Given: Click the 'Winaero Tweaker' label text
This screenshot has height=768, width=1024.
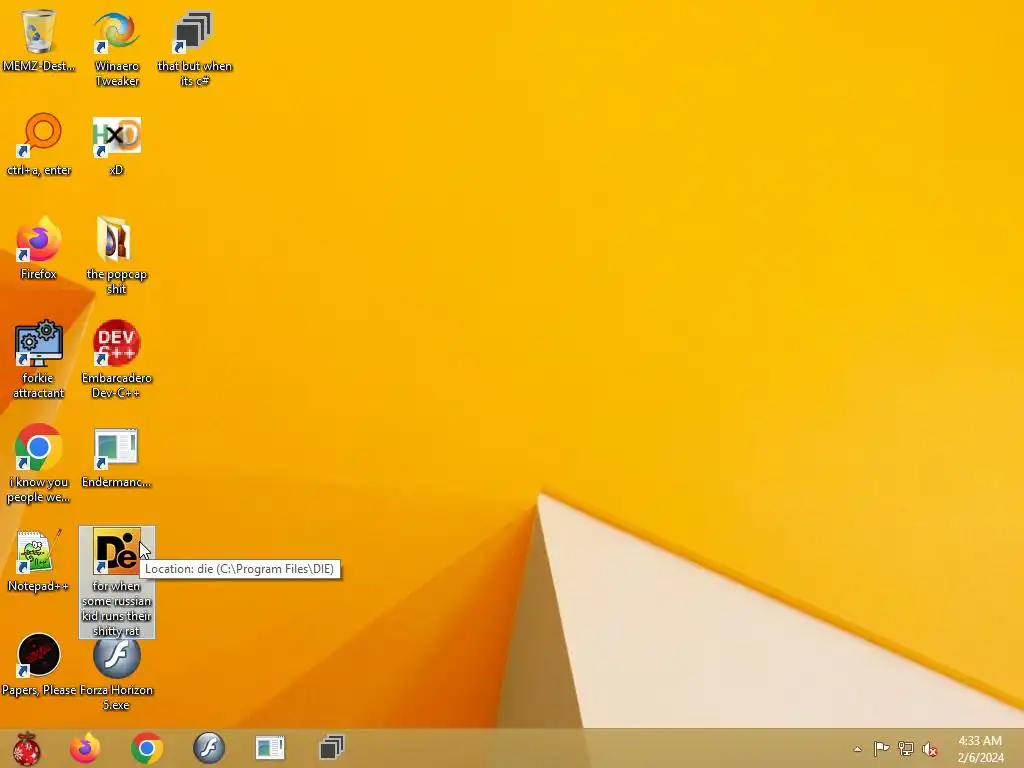Looking at the screenshot, I should pos(117,73).
